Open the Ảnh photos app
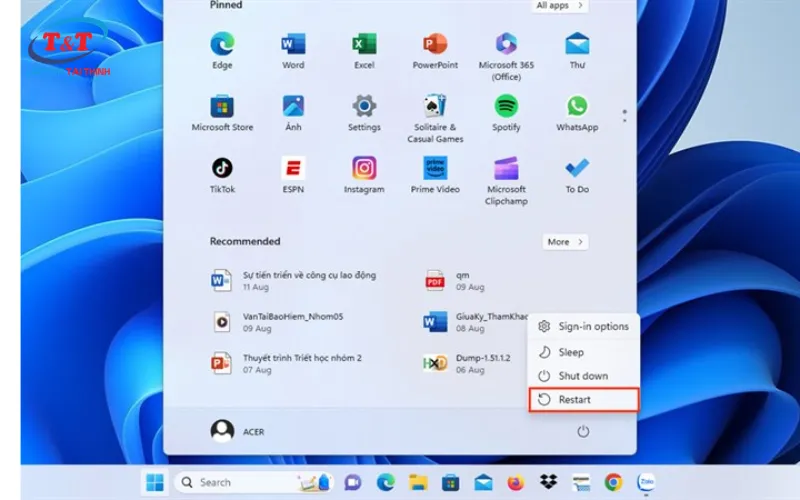Screen dimensions: 800x500 293,113
